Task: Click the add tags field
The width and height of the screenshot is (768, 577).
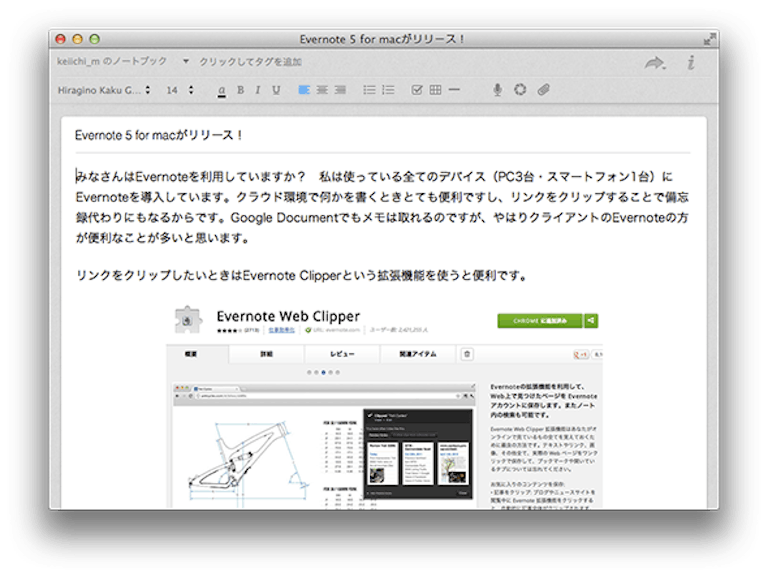Action: (250, 62)
